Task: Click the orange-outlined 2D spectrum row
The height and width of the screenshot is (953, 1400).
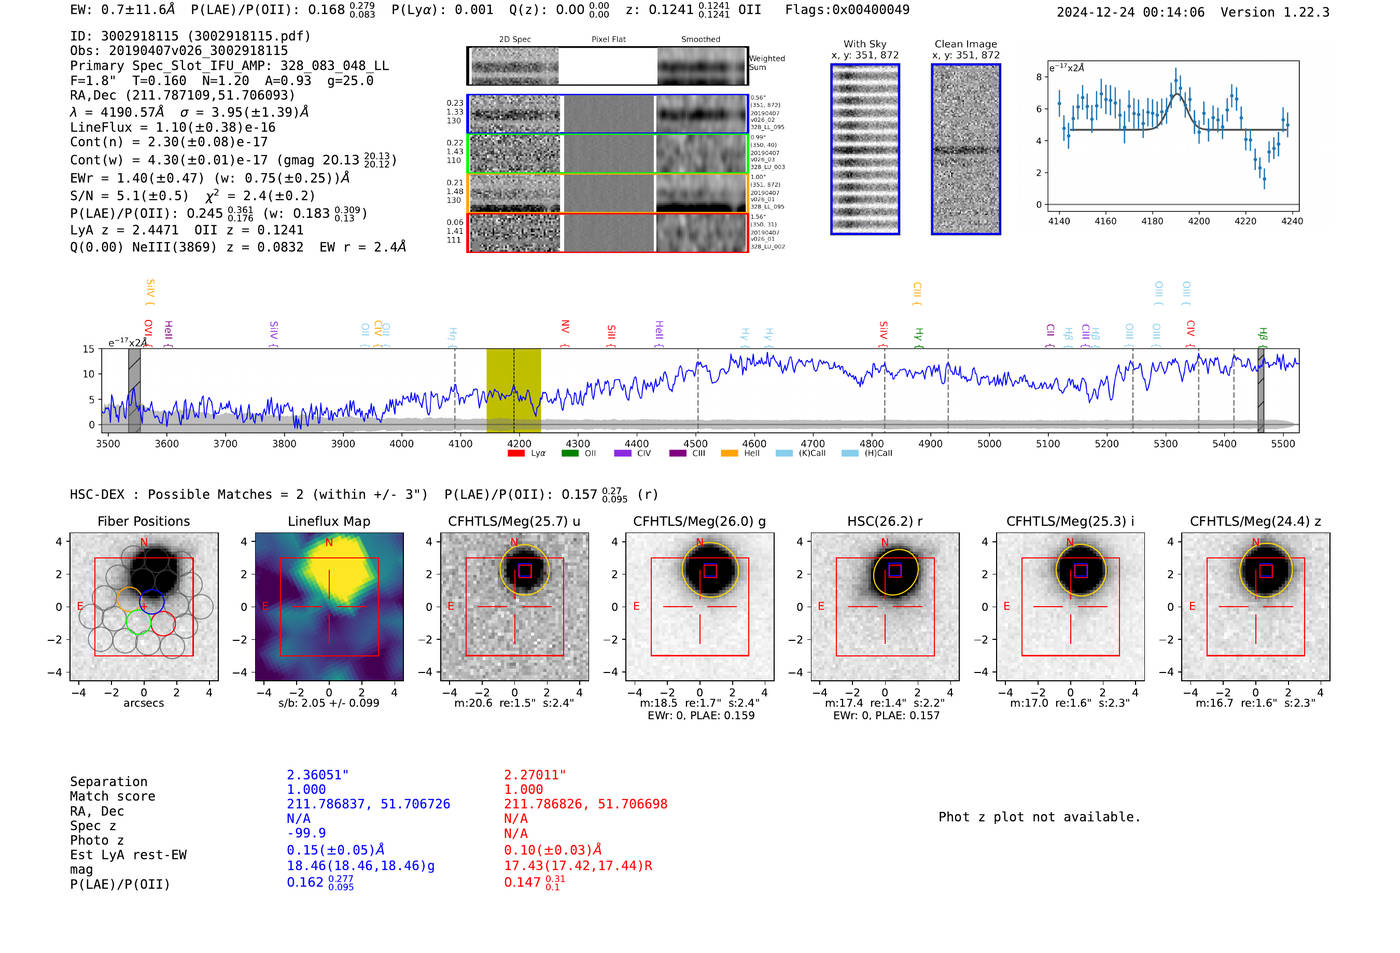Action: (608, 192)
